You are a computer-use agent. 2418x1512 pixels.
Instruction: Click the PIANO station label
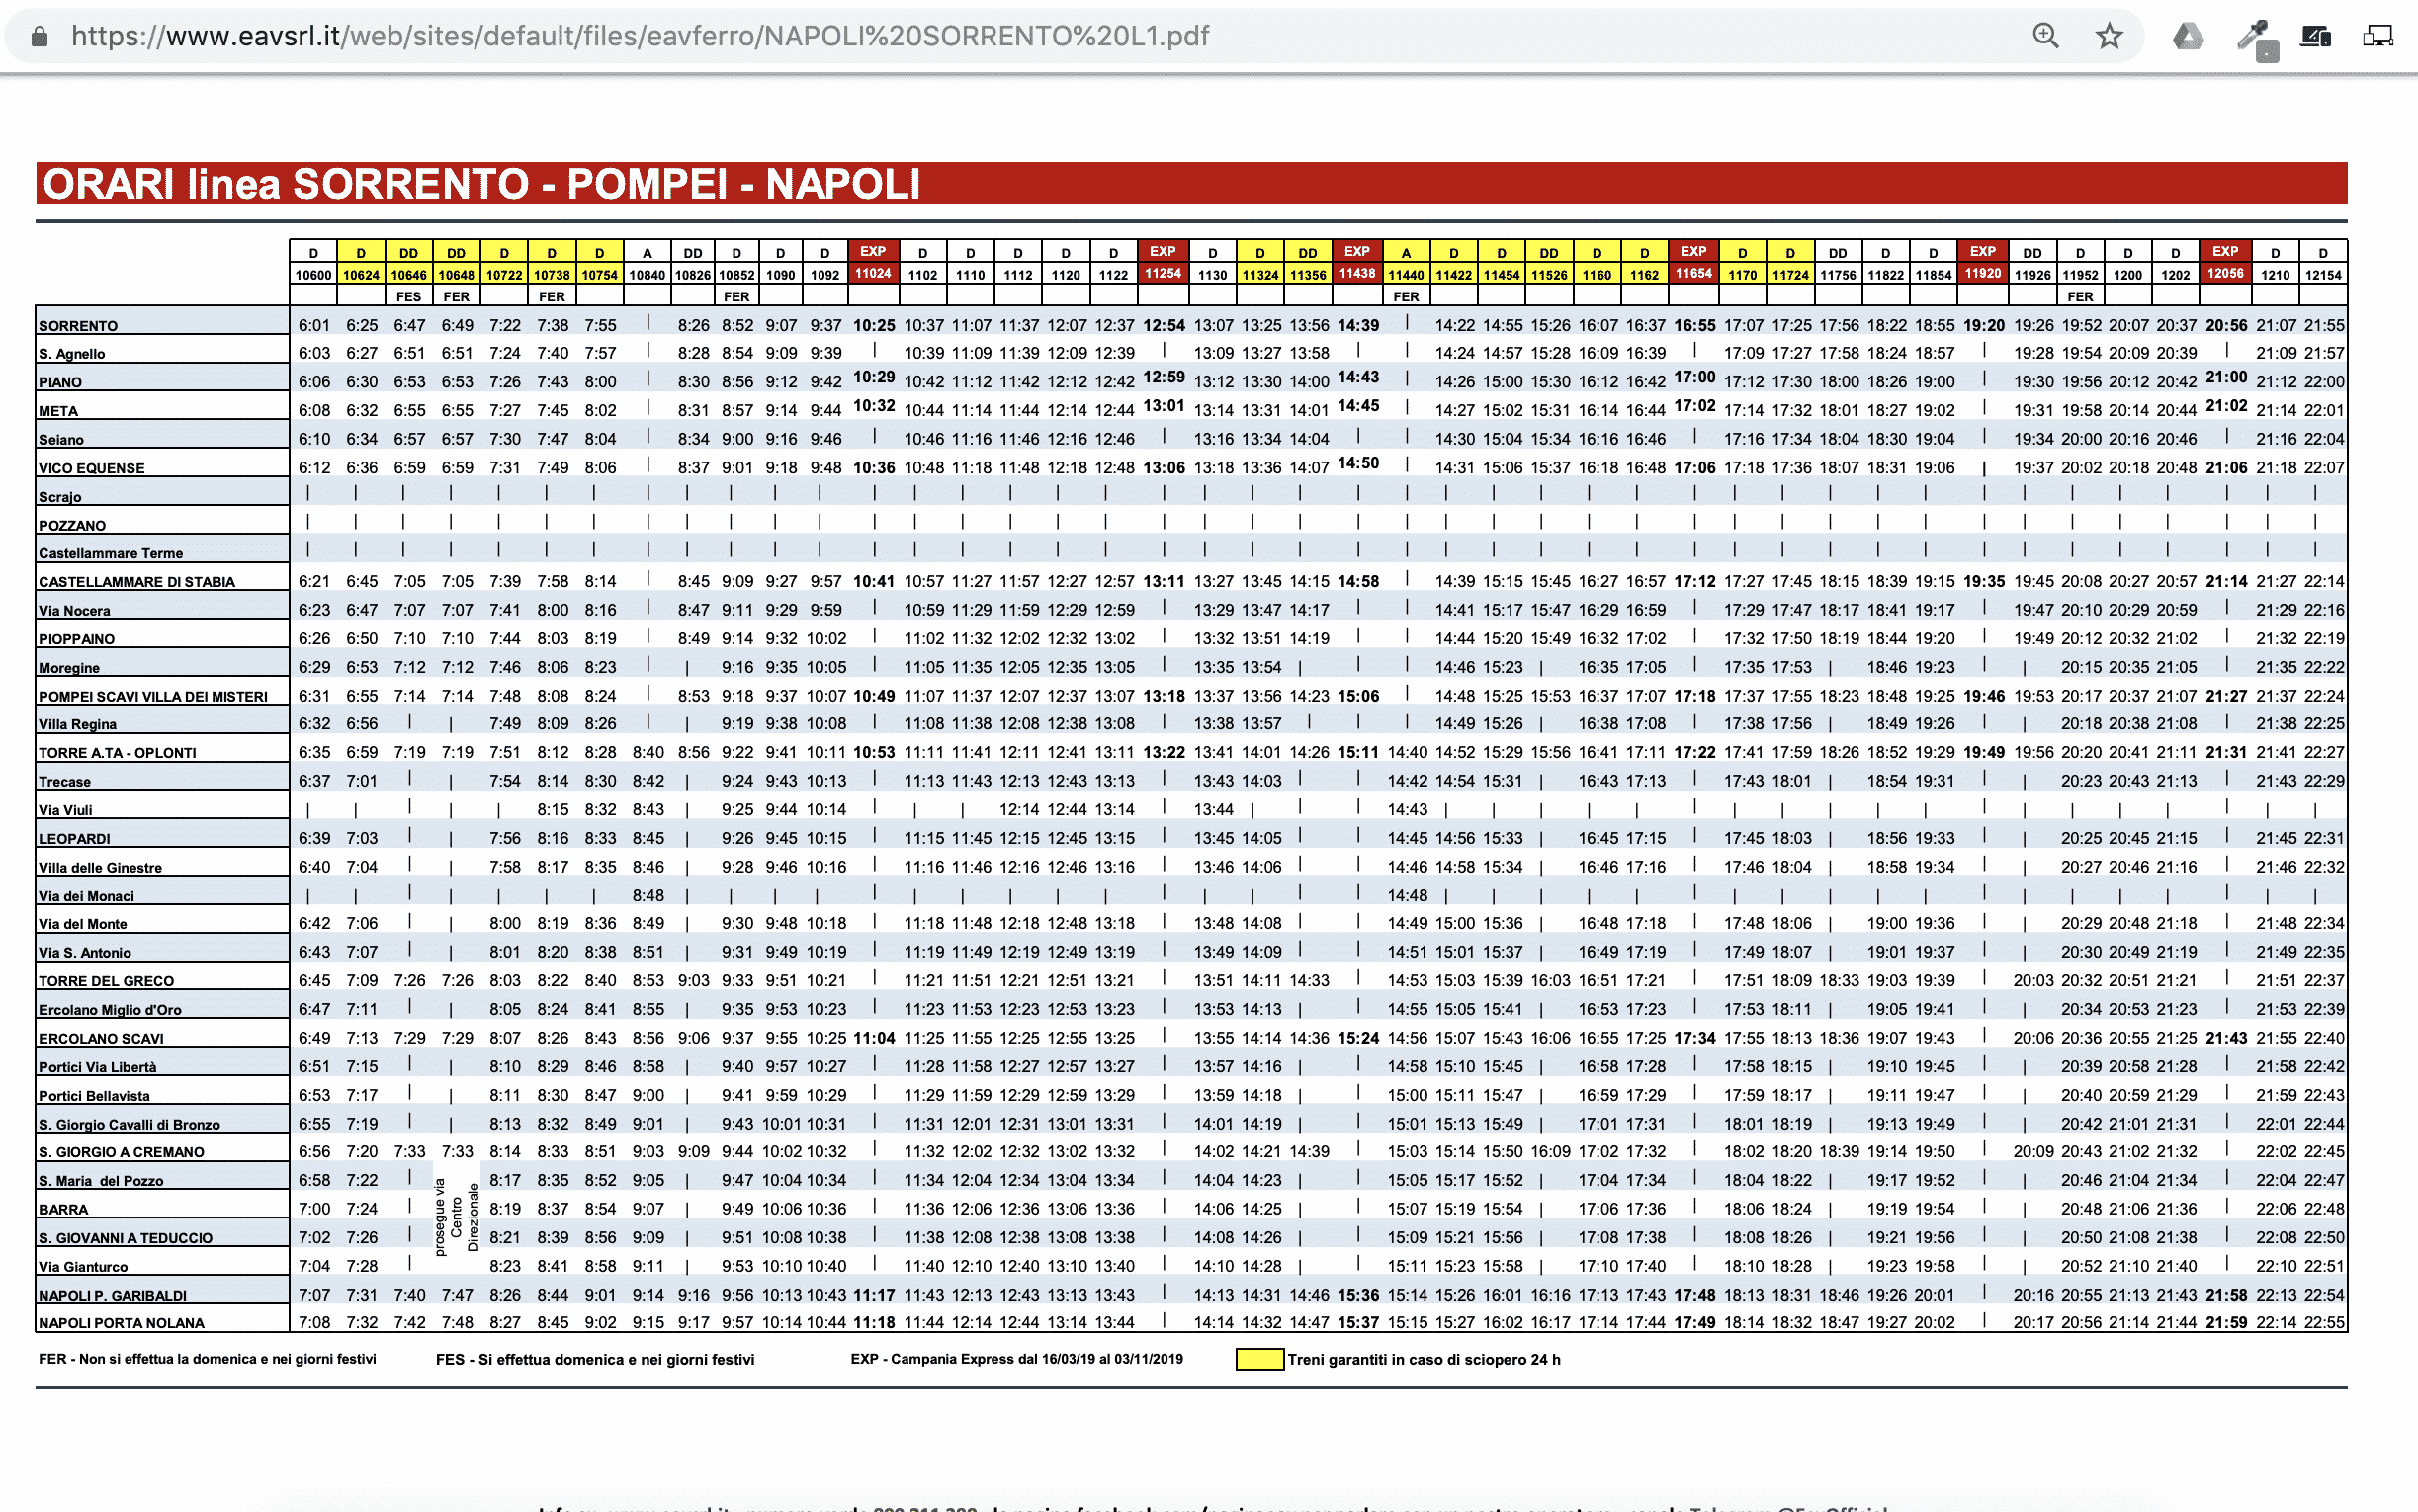(60, 382)
